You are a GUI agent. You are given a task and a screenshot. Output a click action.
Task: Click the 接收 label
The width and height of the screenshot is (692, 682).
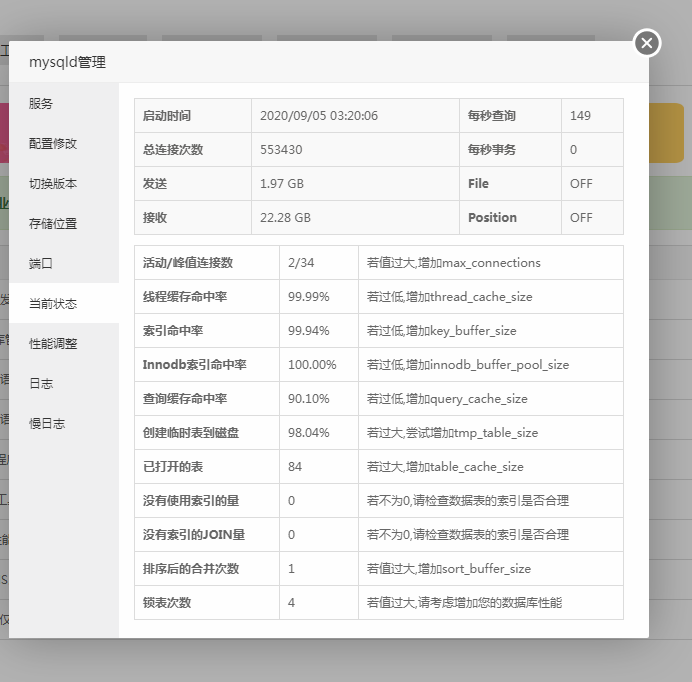coord(155,218)
